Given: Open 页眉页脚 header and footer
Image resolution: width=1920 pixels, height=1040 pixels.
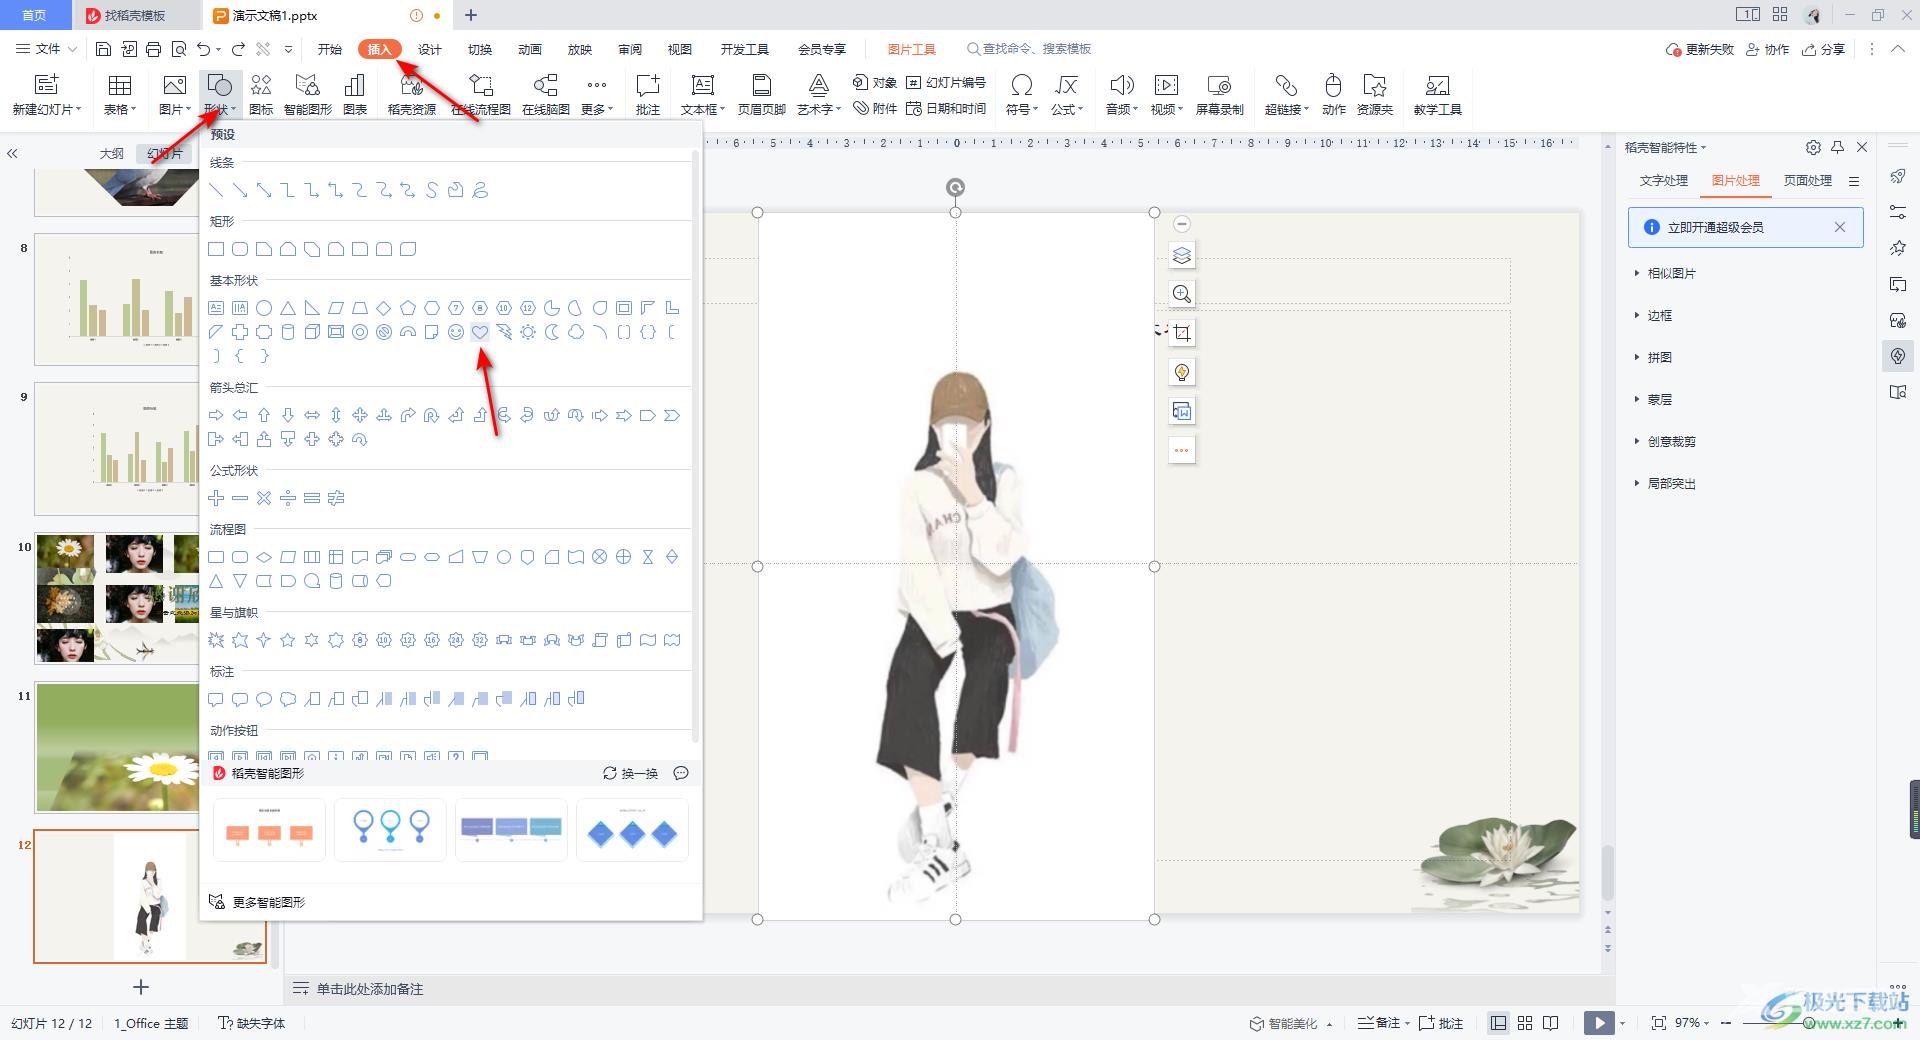Looking at the screenshot, I should 761,95.
